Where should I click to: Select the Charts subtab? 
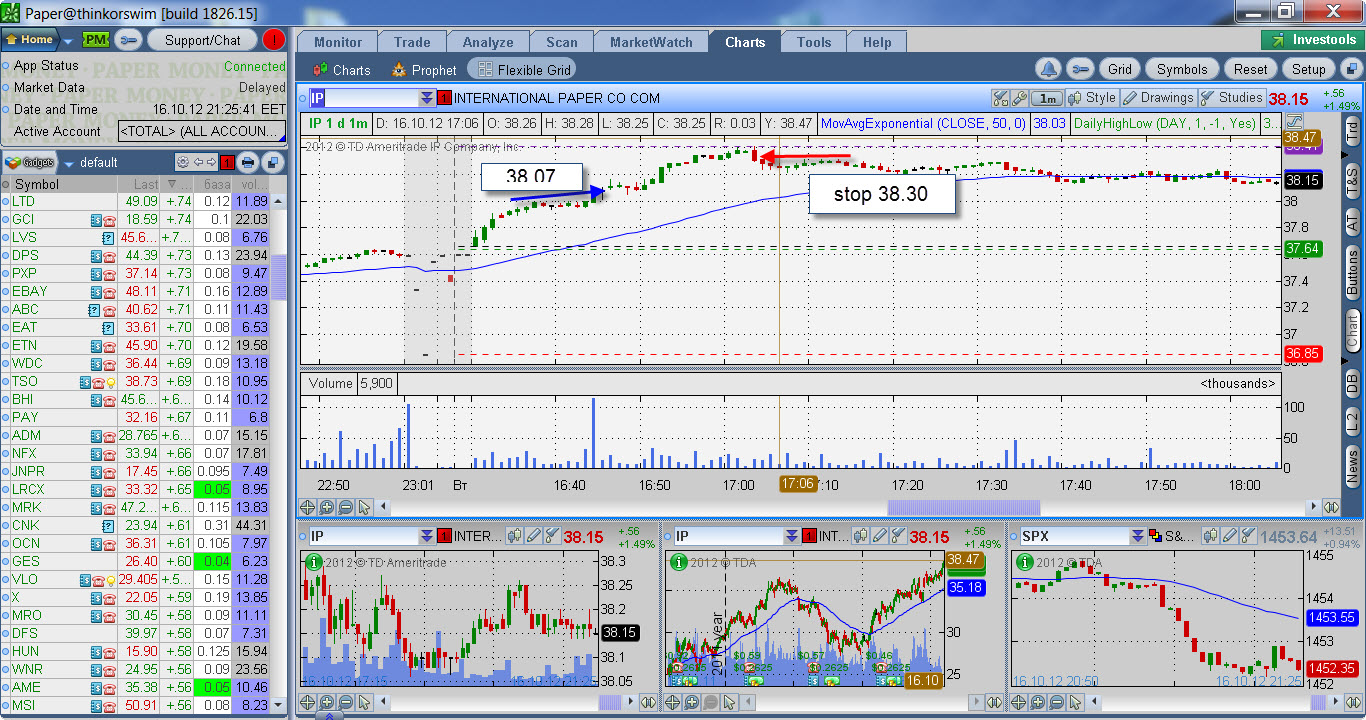[x=342, y=70]
